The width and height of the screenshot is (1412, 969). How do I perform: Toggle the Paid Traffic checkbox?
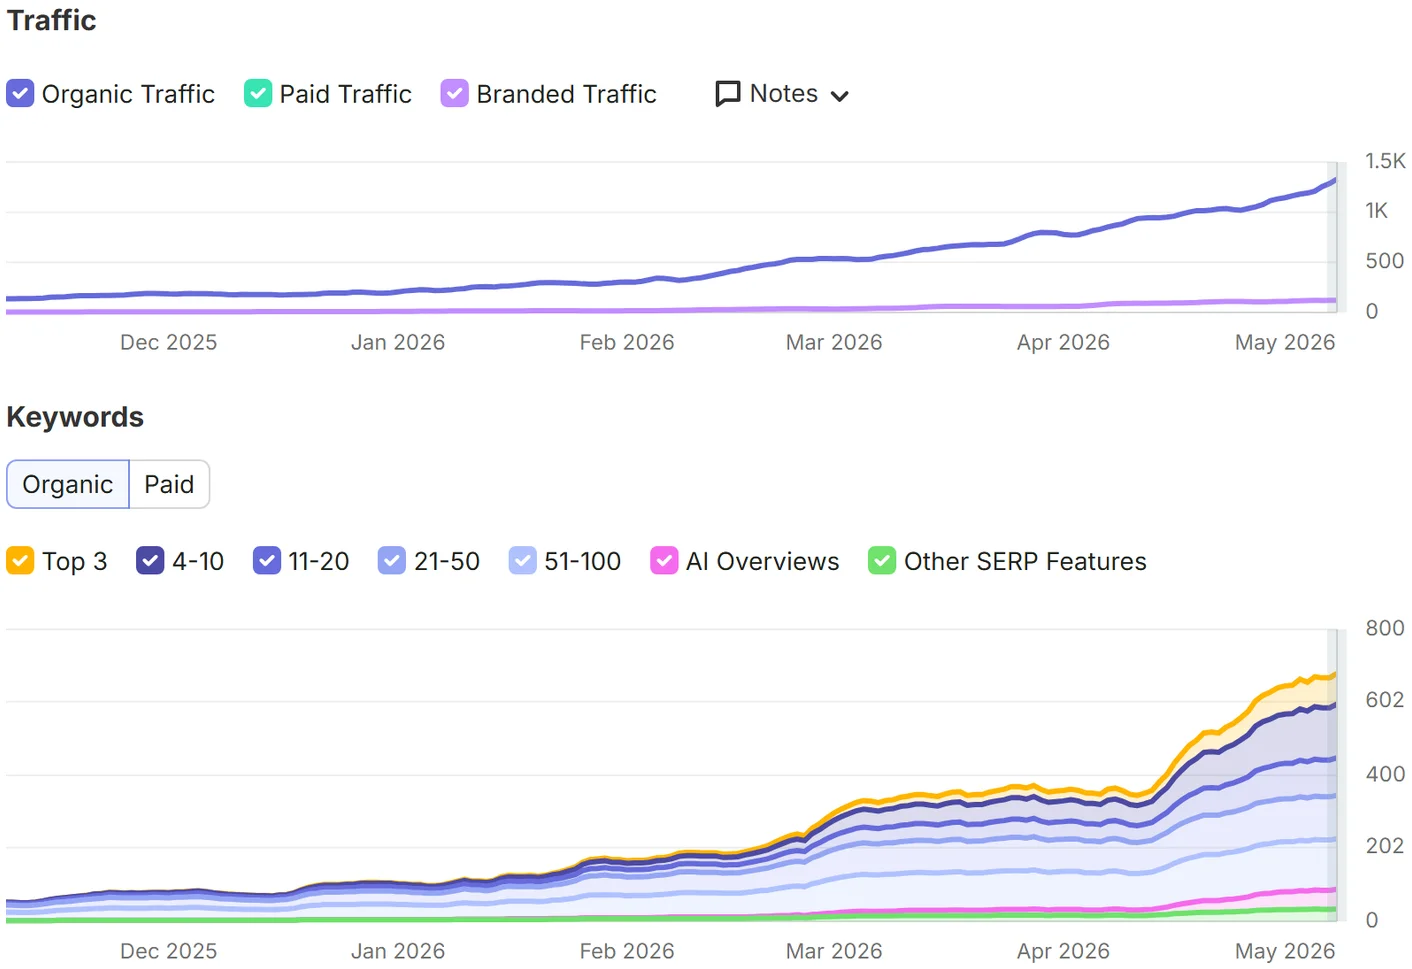pyautogui.click(x=258, y=94)
